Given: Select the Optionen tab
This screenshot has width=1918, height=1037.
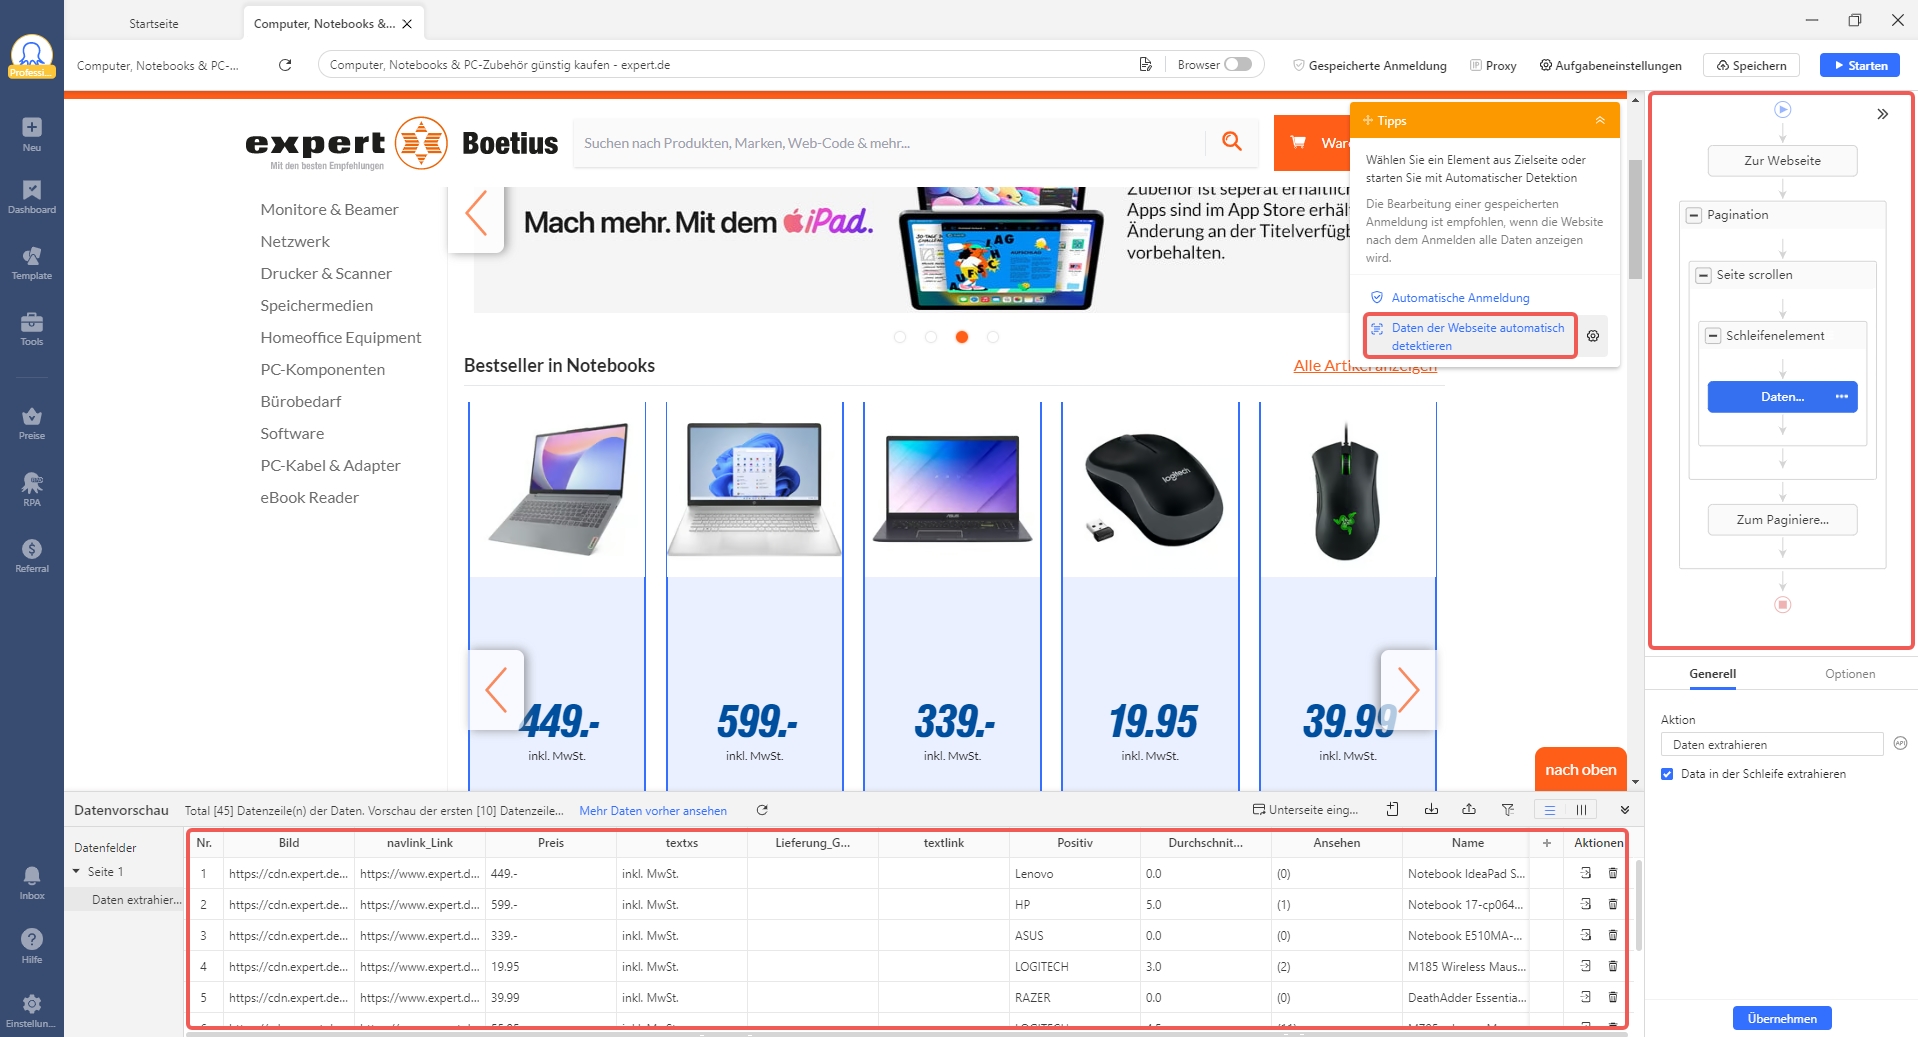Looking at the screenshot, I should [1850, 674].
